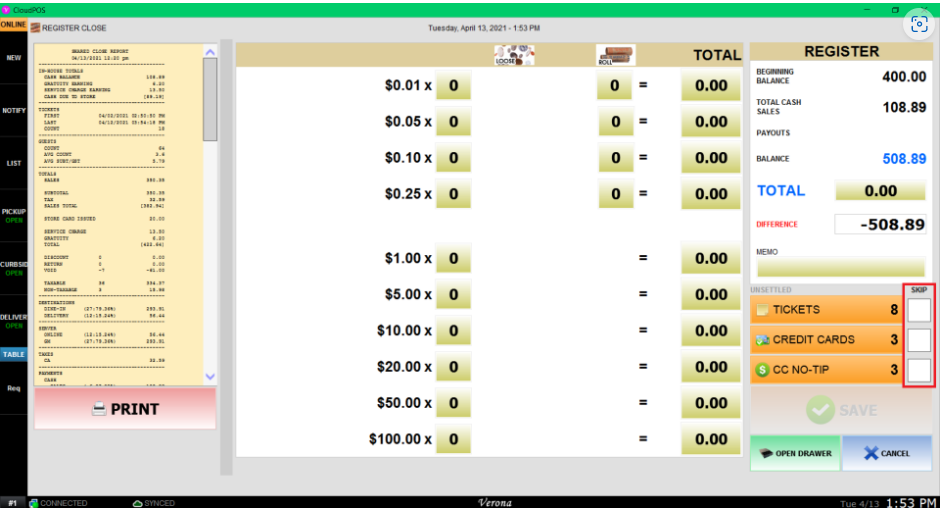Select the $0.25 loose count field
The image size is (943, 509).
[x=453, y=194]
